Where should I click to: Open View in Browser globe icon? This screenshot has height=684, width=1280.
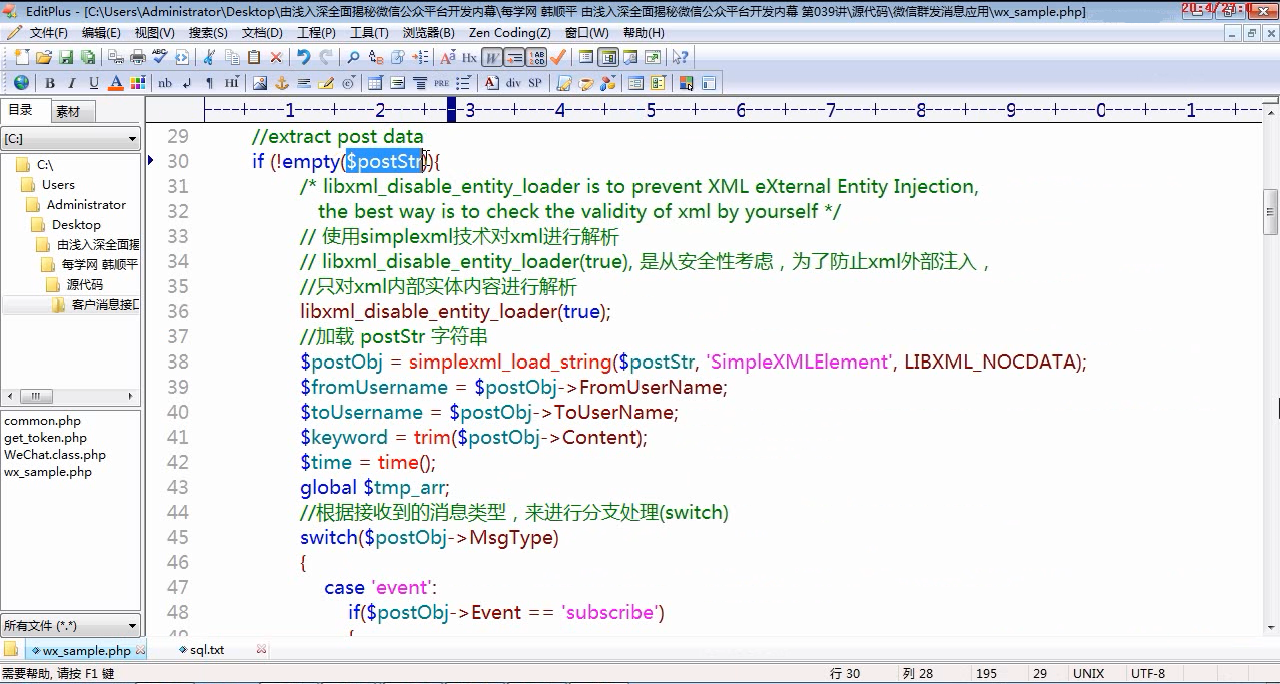(x=21, y=83)
